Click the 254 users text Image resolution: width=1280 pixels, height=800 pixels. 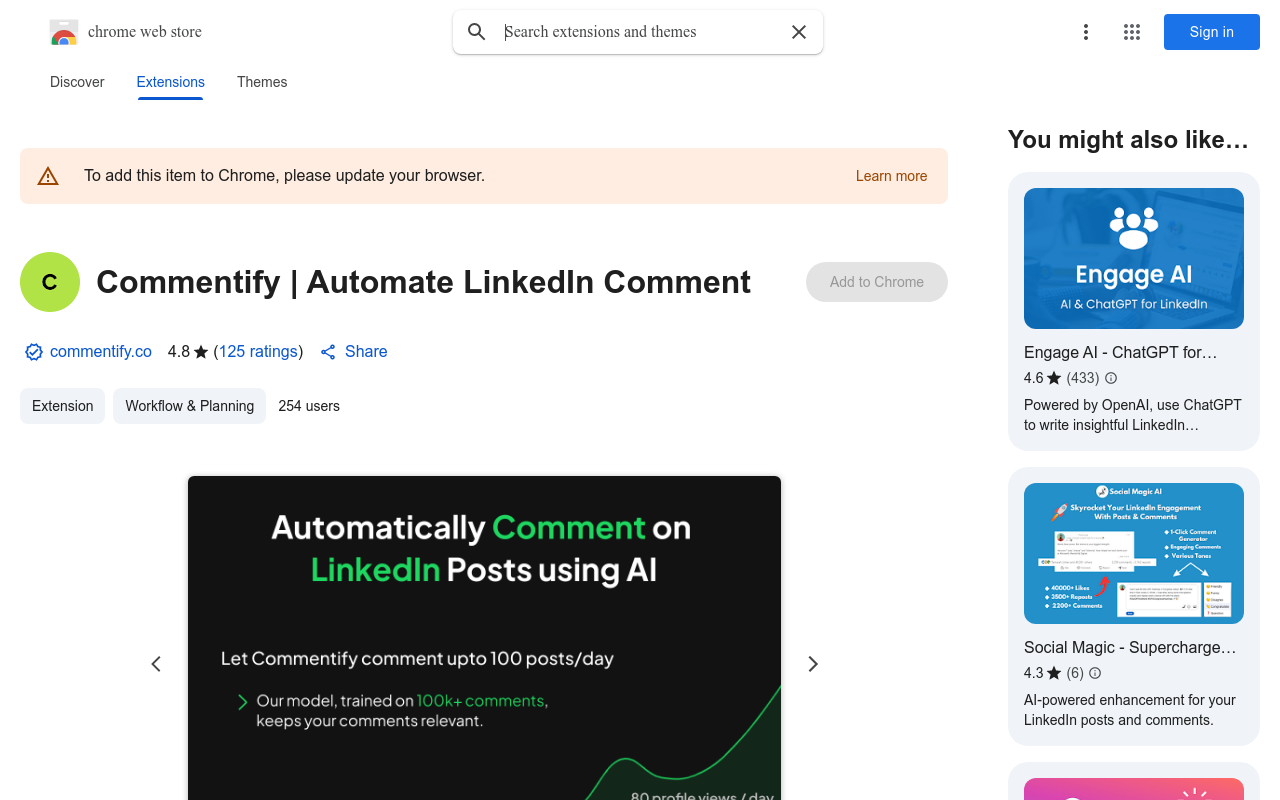pos(309,406)
